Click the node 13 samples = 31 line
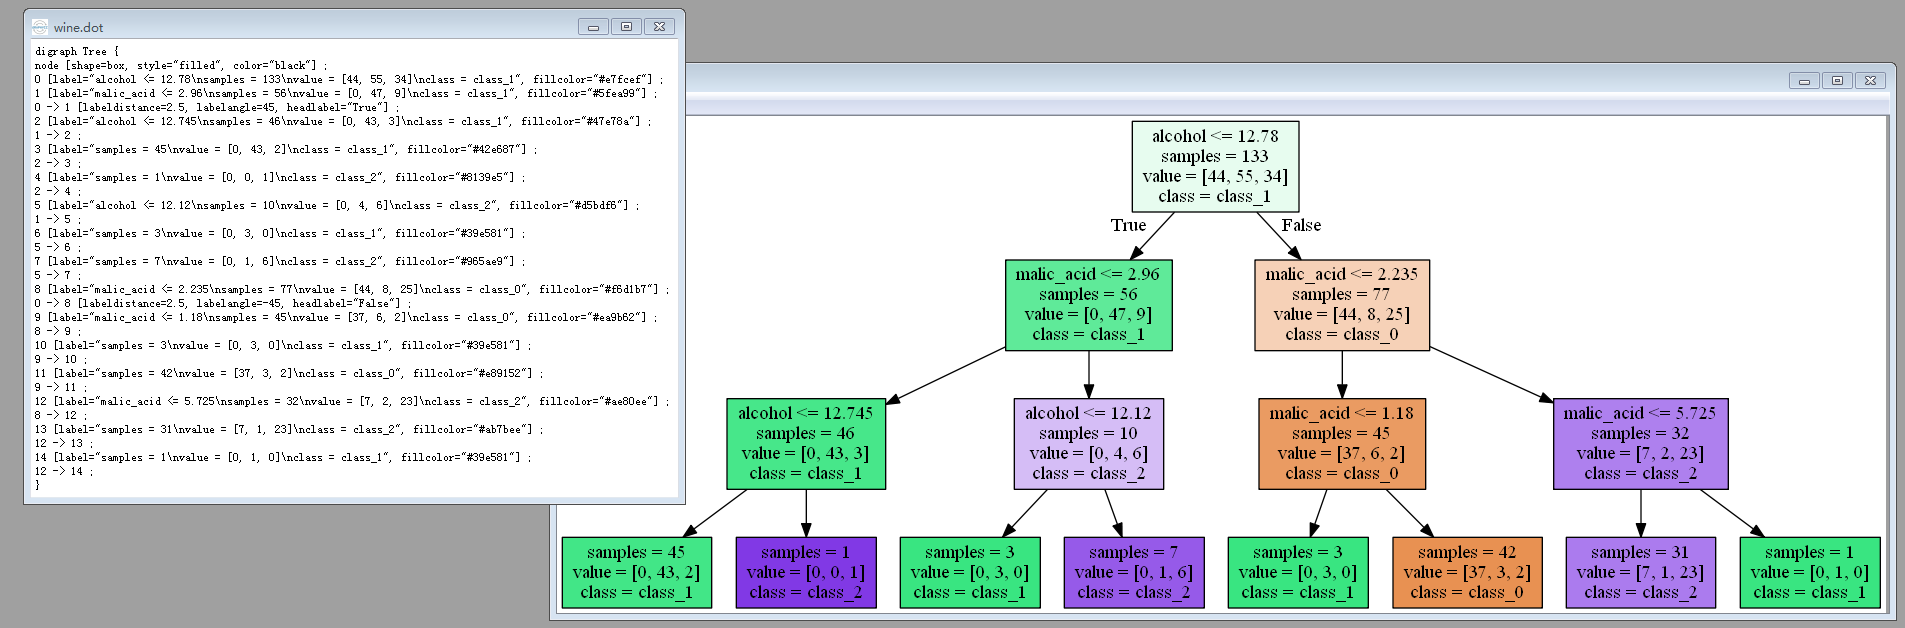This screenshot has height=628, width=1905. 289,429
